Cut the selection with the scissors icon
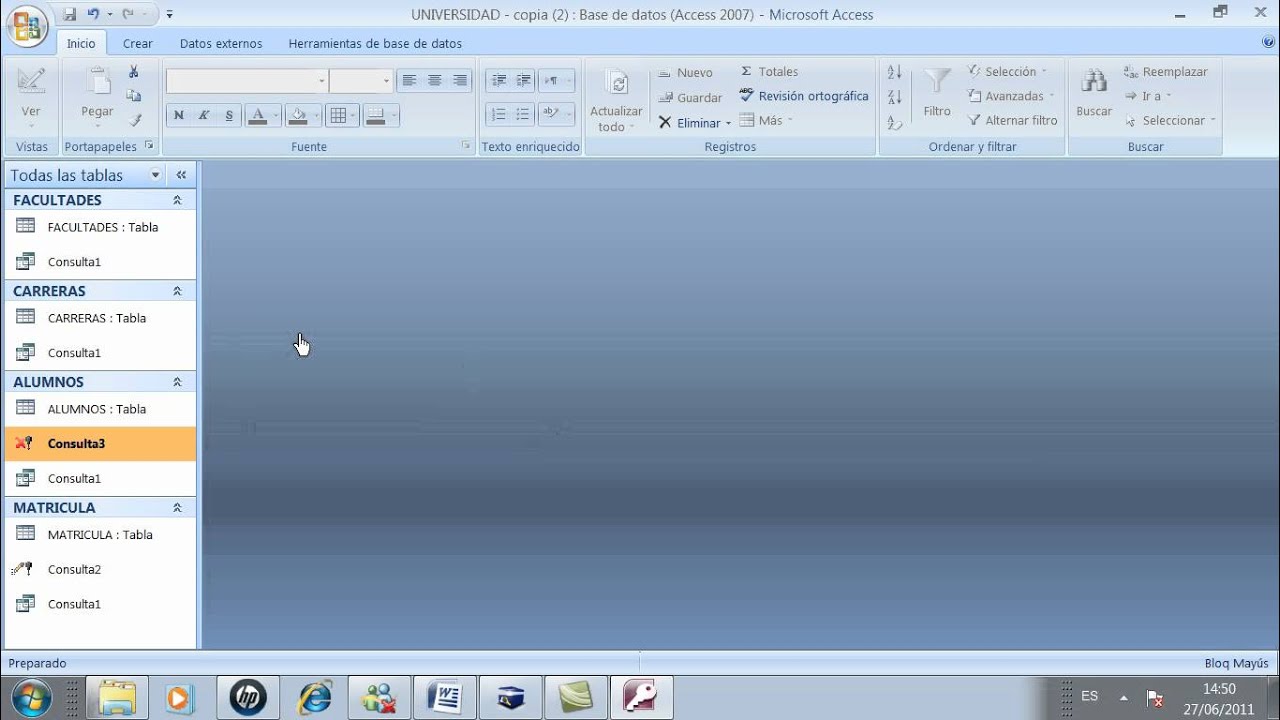 [x=134, y=72]
